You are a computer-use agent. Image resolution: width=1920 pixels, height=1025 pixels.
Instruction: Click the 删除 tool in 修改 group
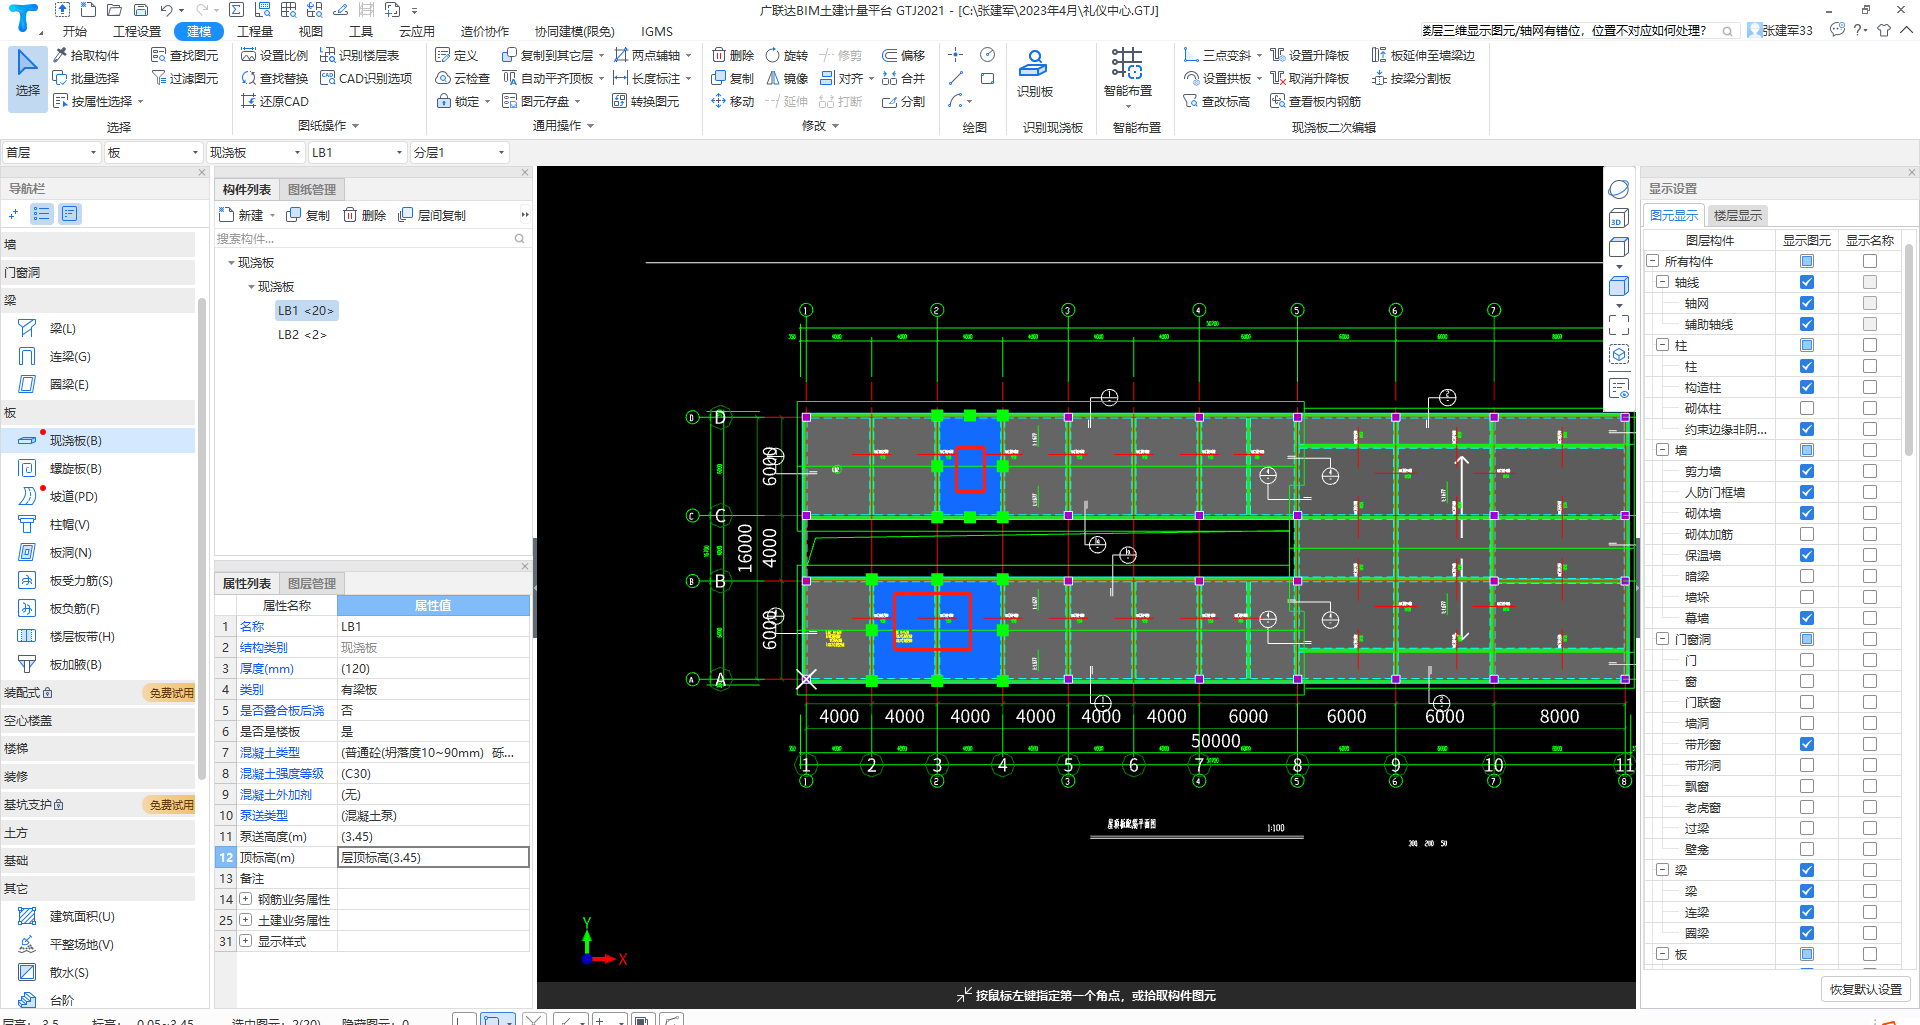point(733,55)
